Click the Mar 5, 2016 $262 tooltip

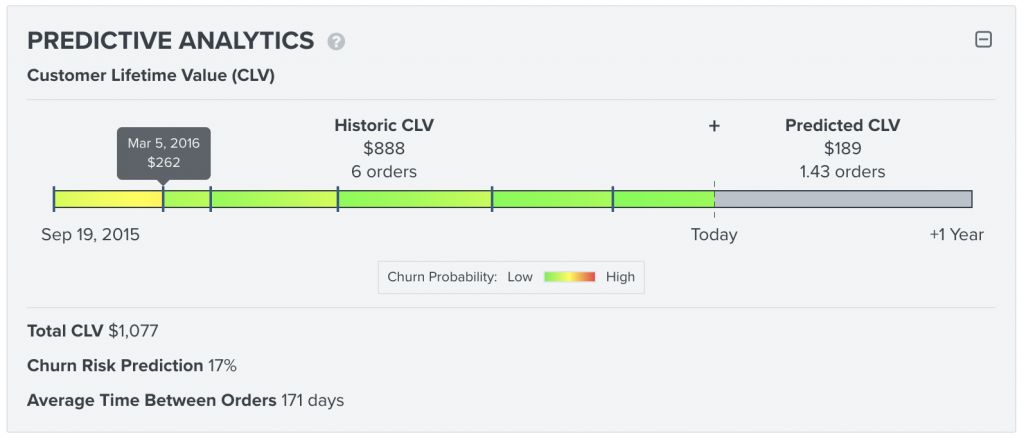coord(164,153)
